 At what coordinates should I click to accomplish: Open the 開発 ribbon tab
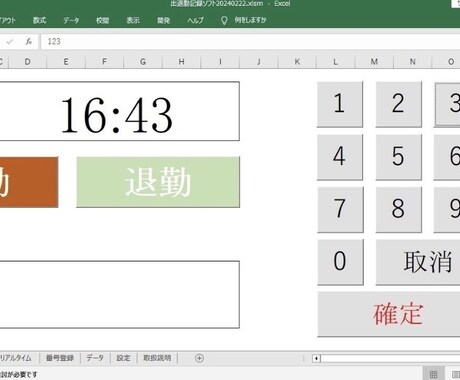(x=163, y=20)
